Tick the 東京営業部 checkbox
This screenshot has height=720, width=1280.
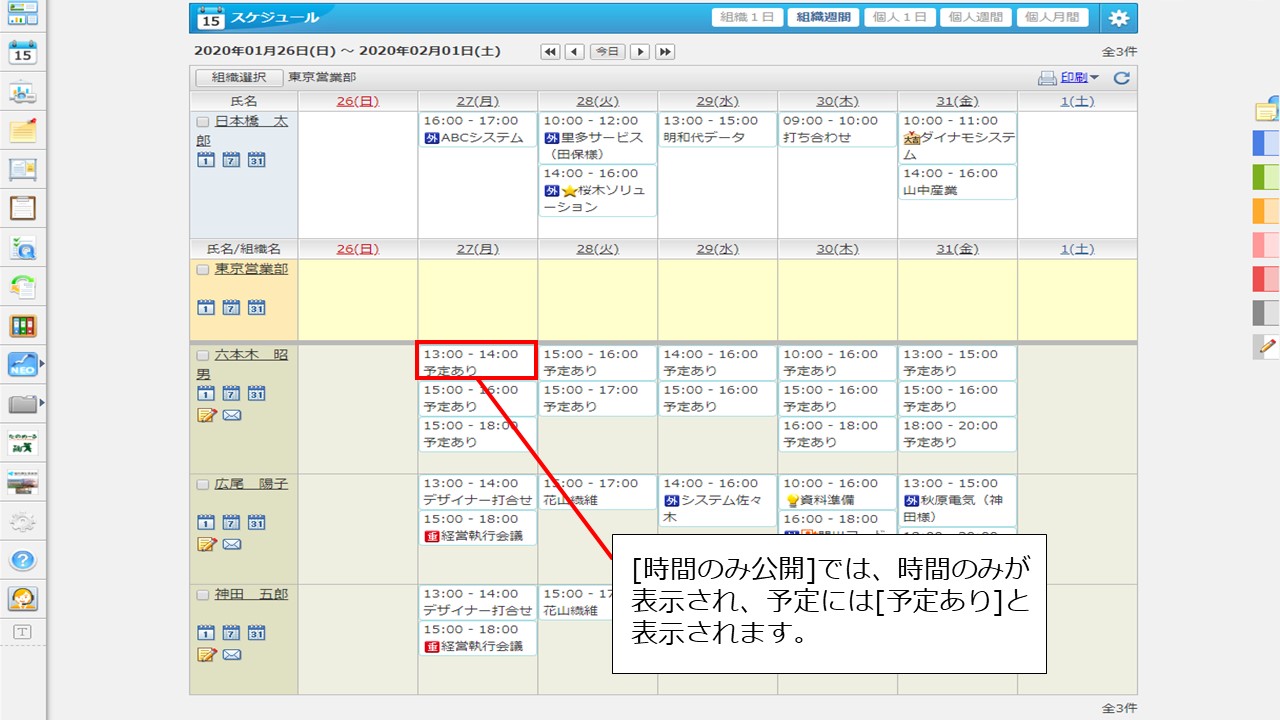click(203, 269)
